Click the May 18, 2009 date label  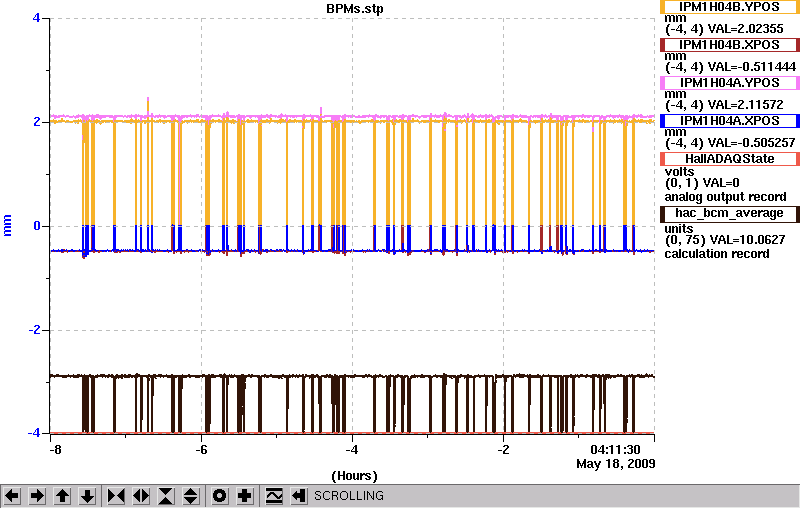(x=616, y=464)
